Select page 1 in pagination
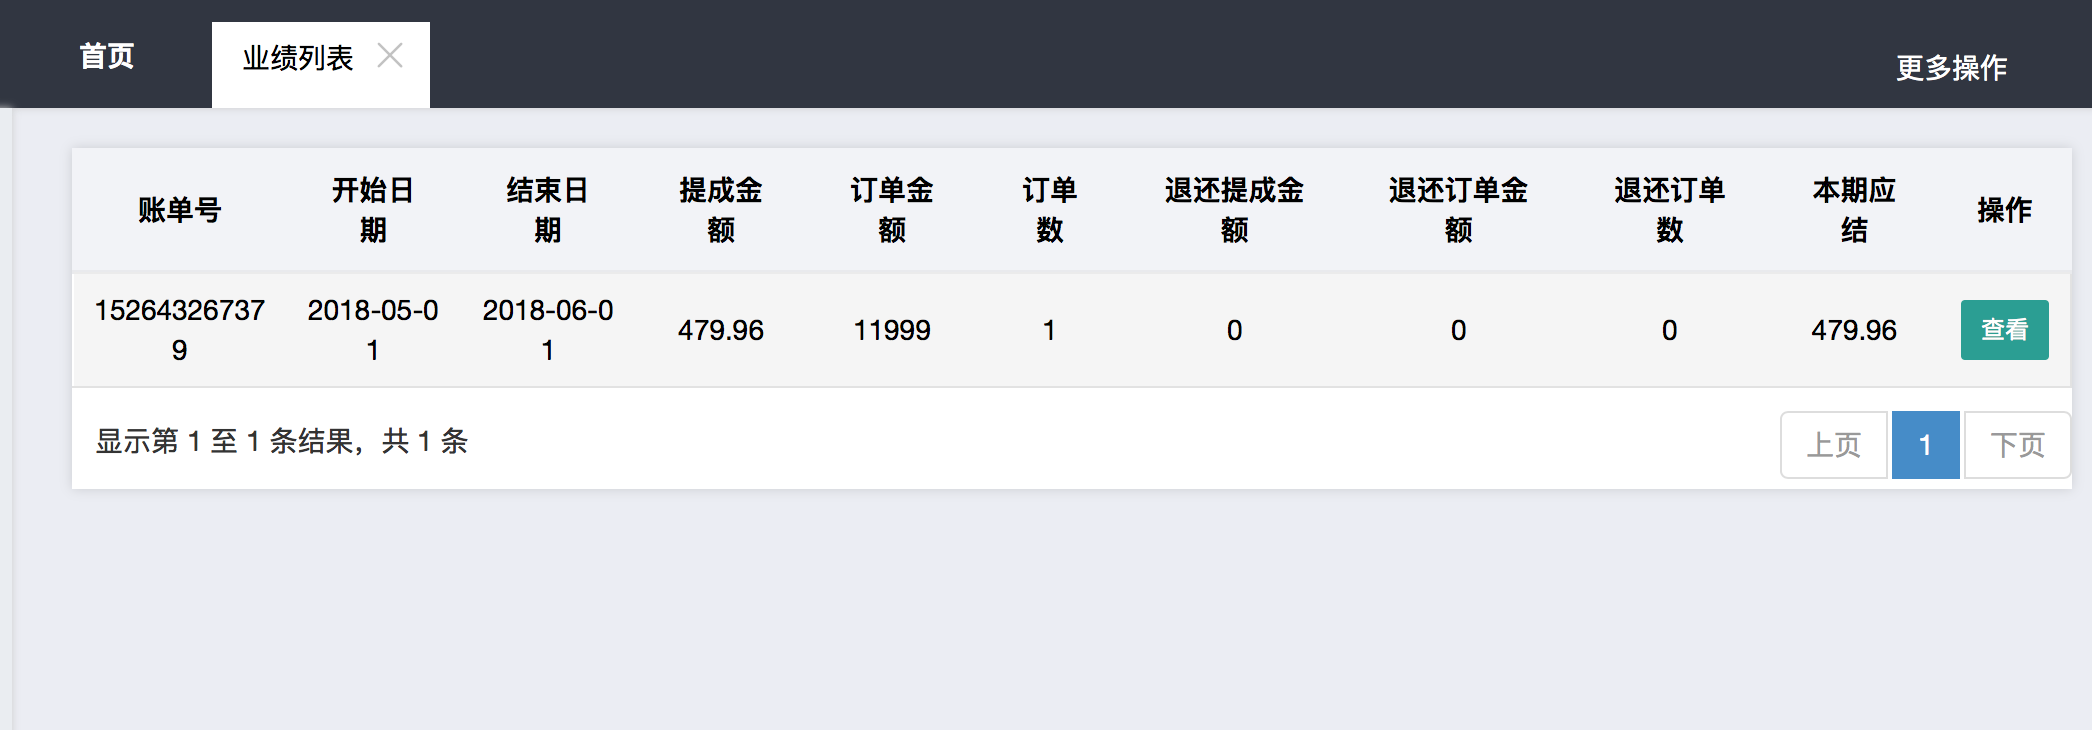Screen dimensions: 2092x730 point(1925,445)
